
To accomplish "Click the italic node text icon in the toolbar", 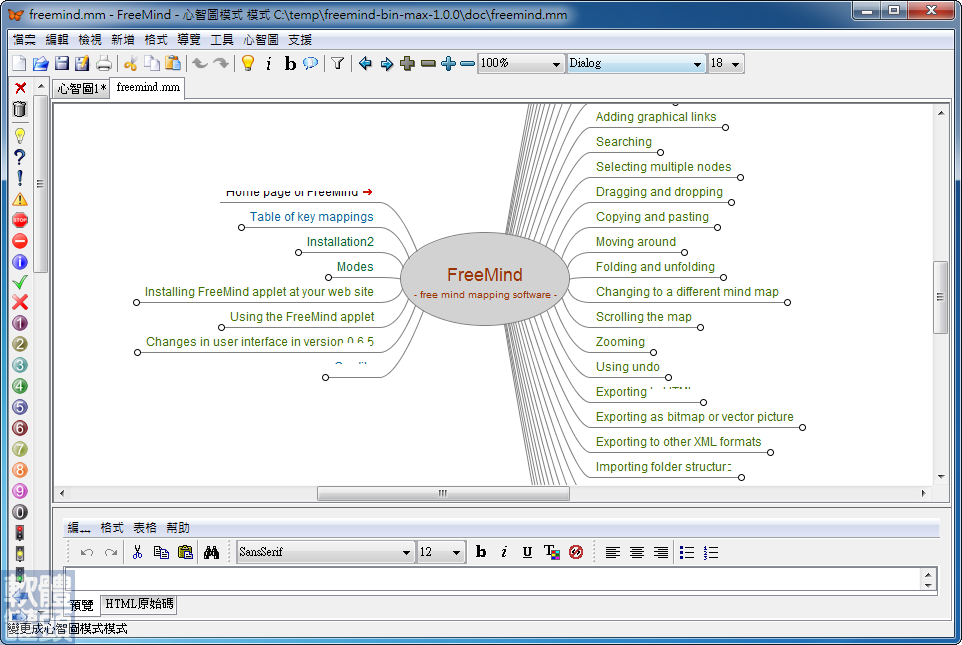I will (x=269, y=62).
